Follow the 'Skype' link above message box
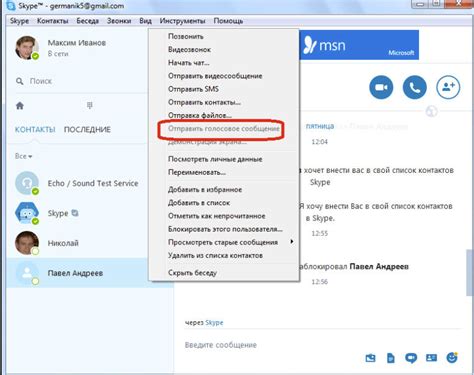This screenshot has height=375, width=474. [214, 323]
